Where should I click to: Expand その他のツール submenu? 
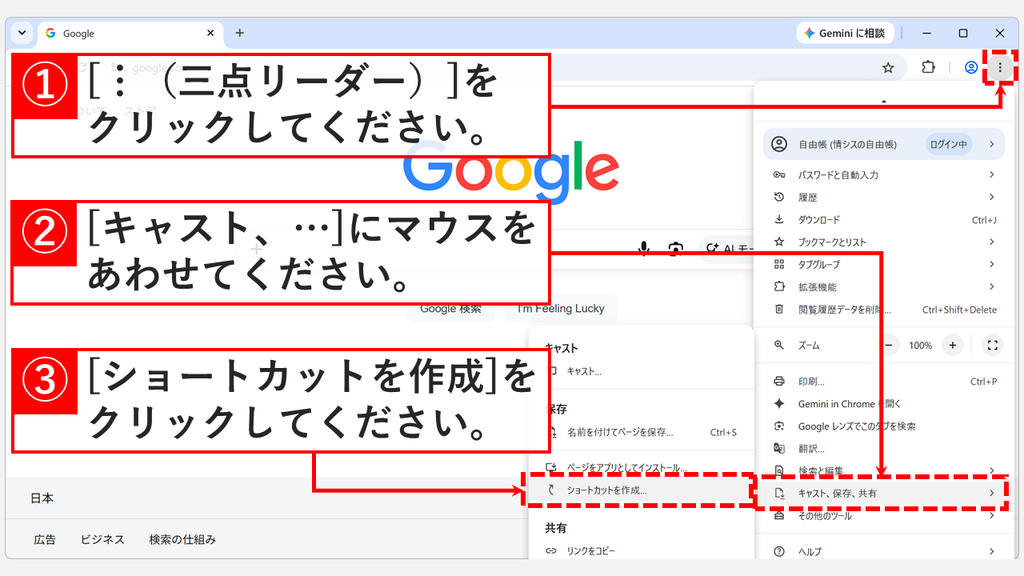click(x=884, y=516)
